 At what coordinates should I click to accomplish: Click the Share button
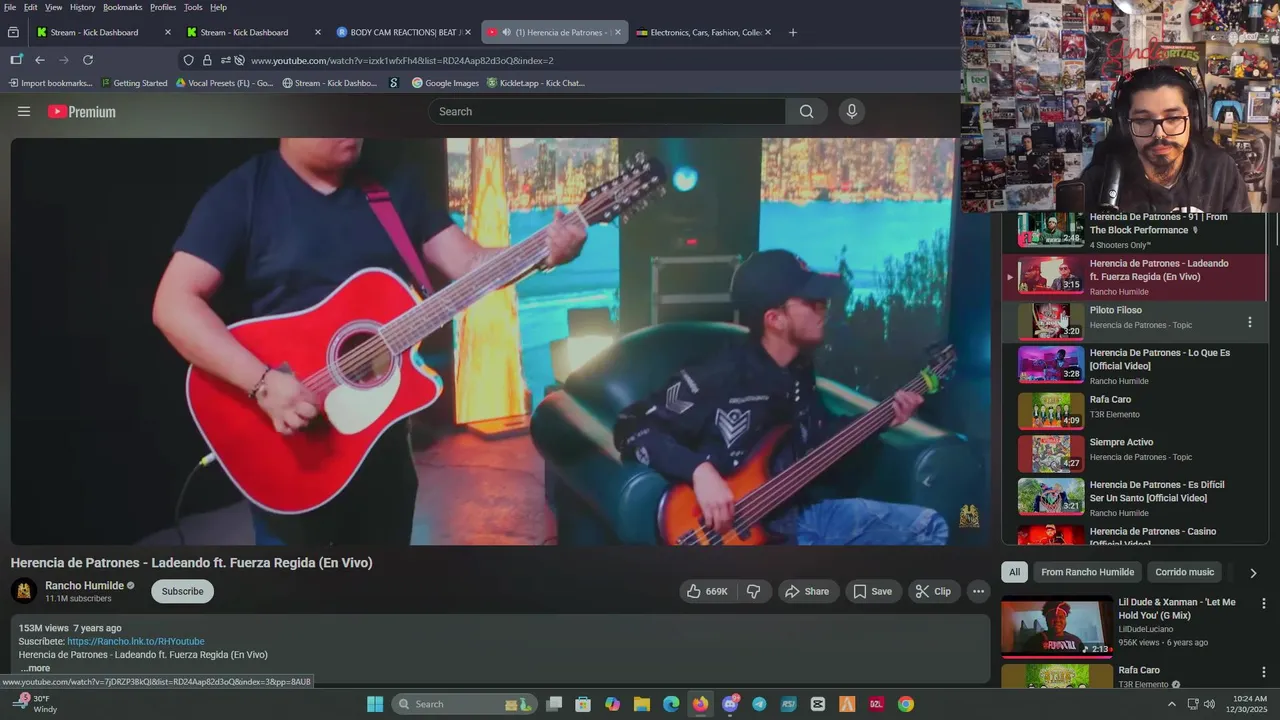pyautogui.click(x=807, y=591)
